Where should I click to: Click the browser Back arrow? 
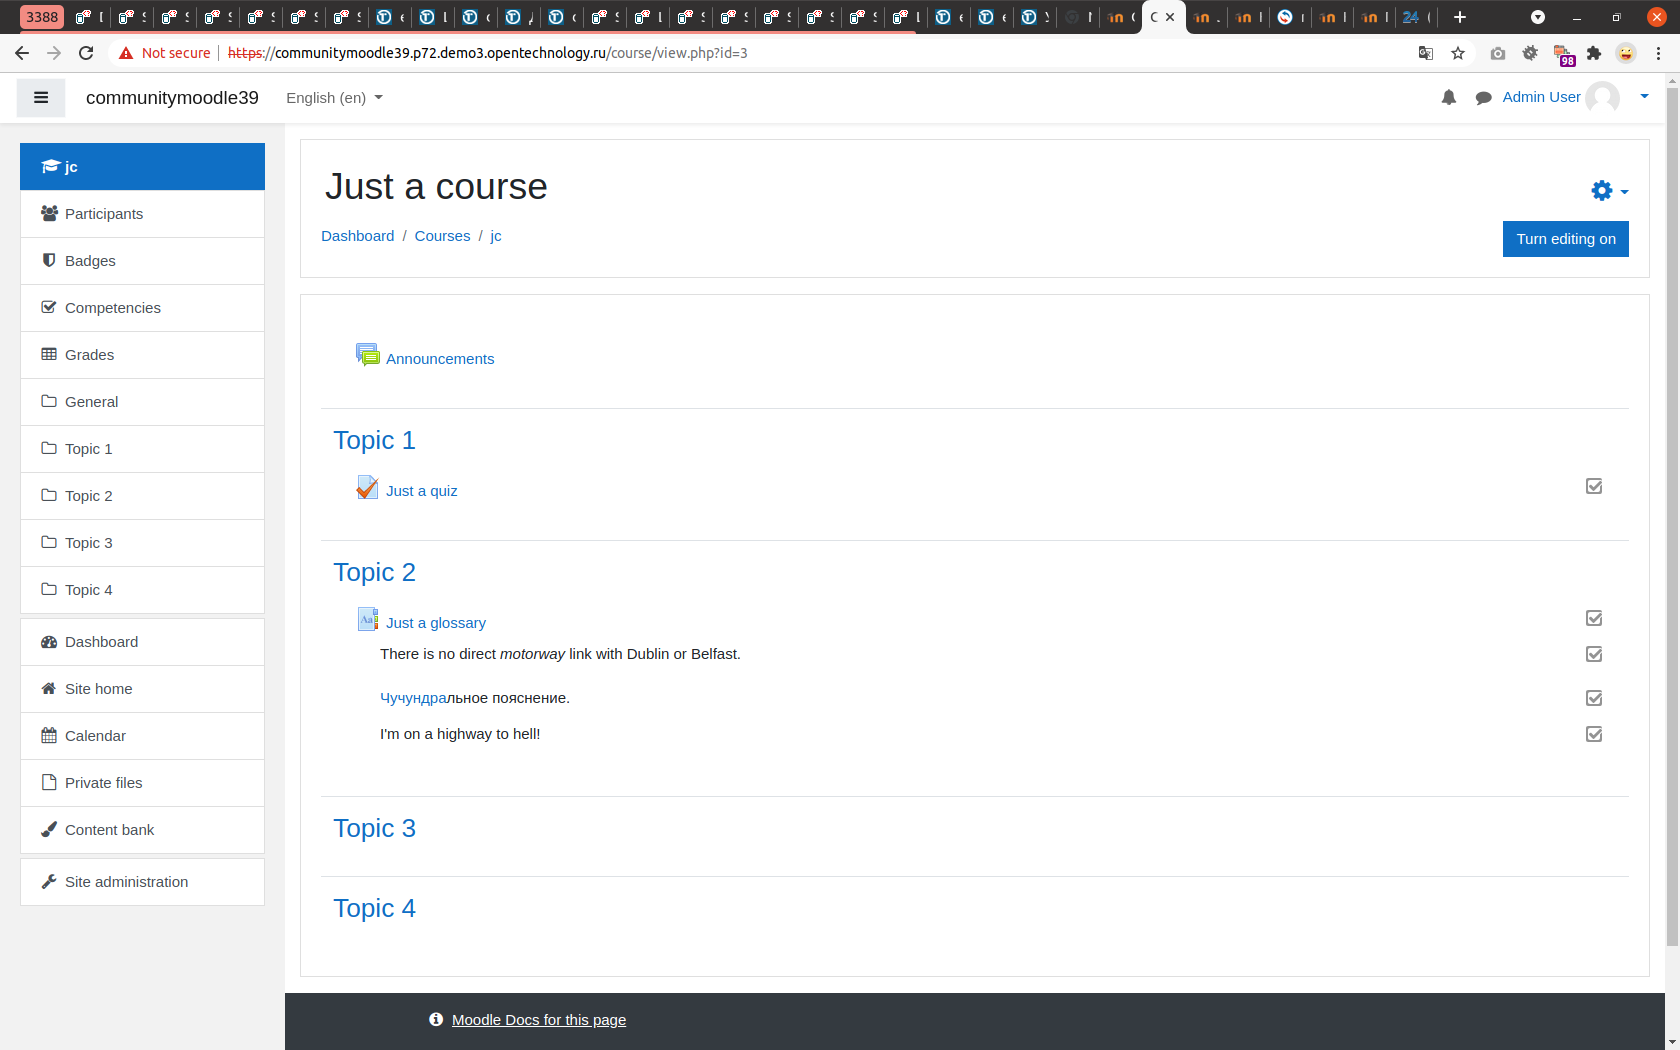pos(22,53)
